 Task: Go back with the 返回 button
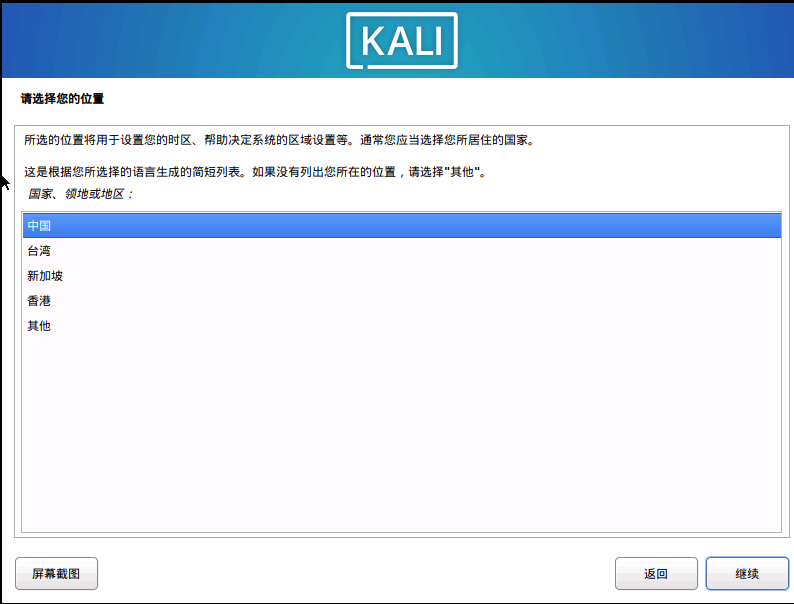pos(656,574)
